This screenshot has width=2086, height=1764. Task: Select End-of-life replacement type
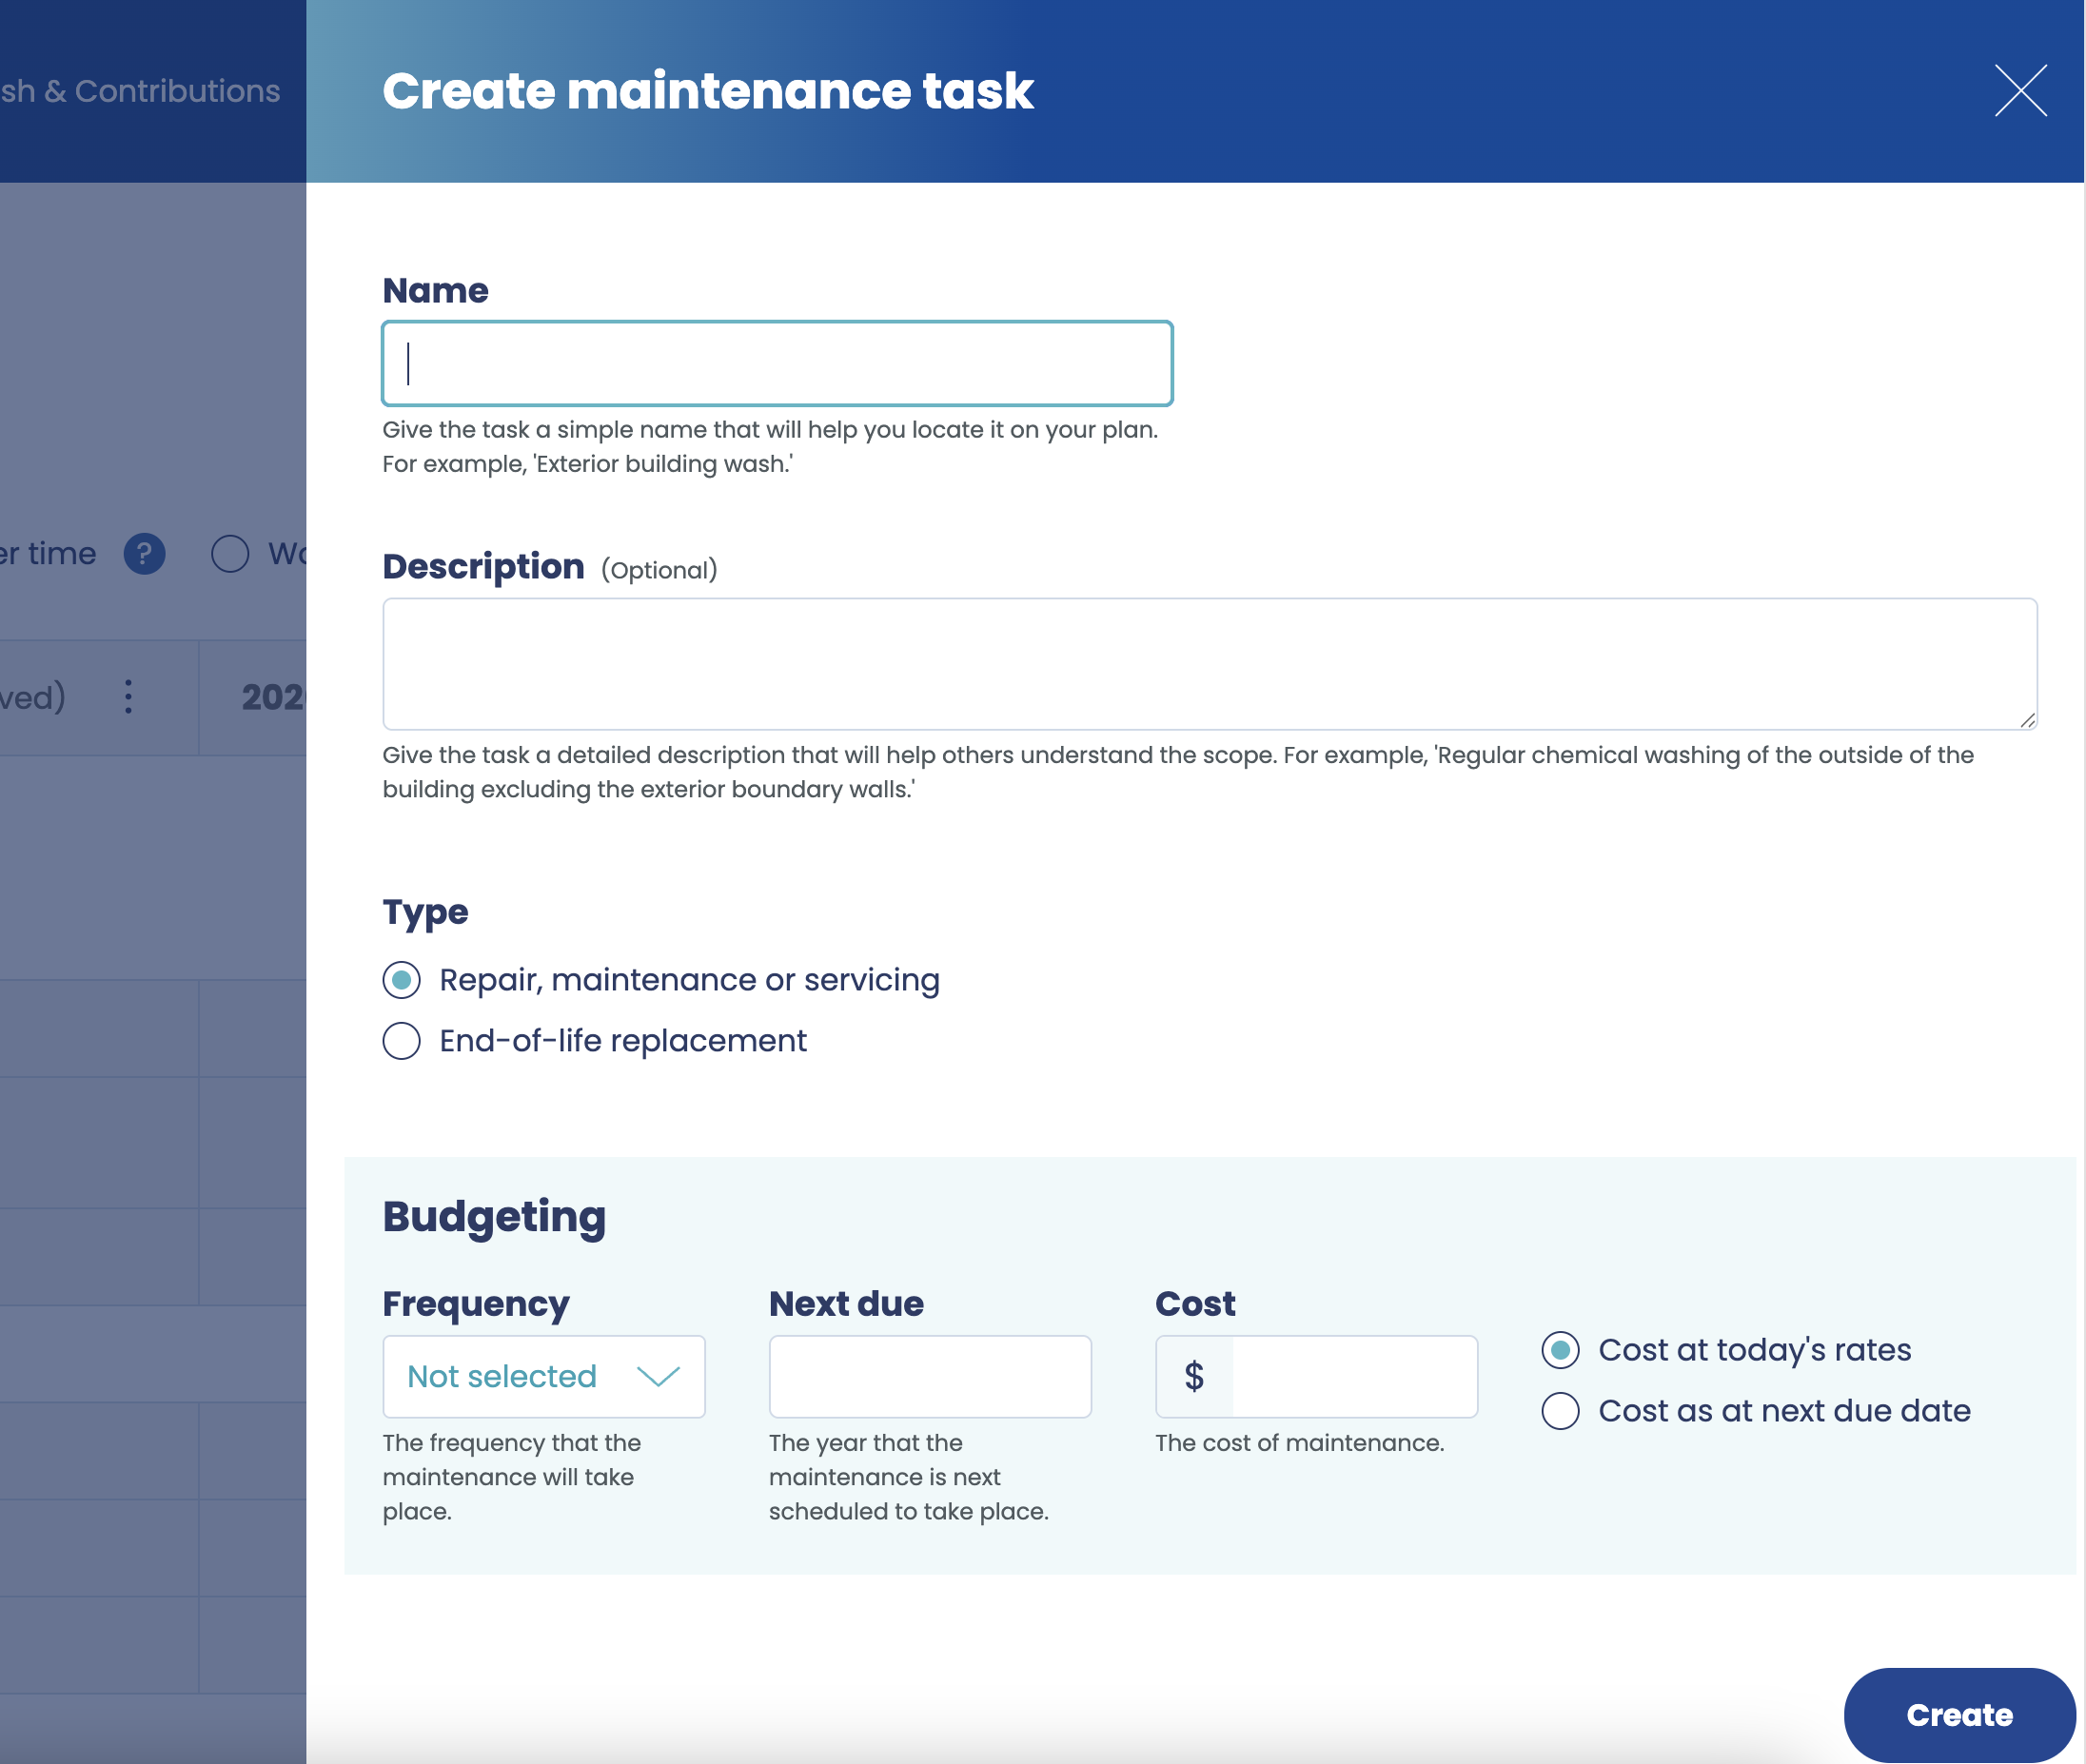click(x=402, y=1041)
